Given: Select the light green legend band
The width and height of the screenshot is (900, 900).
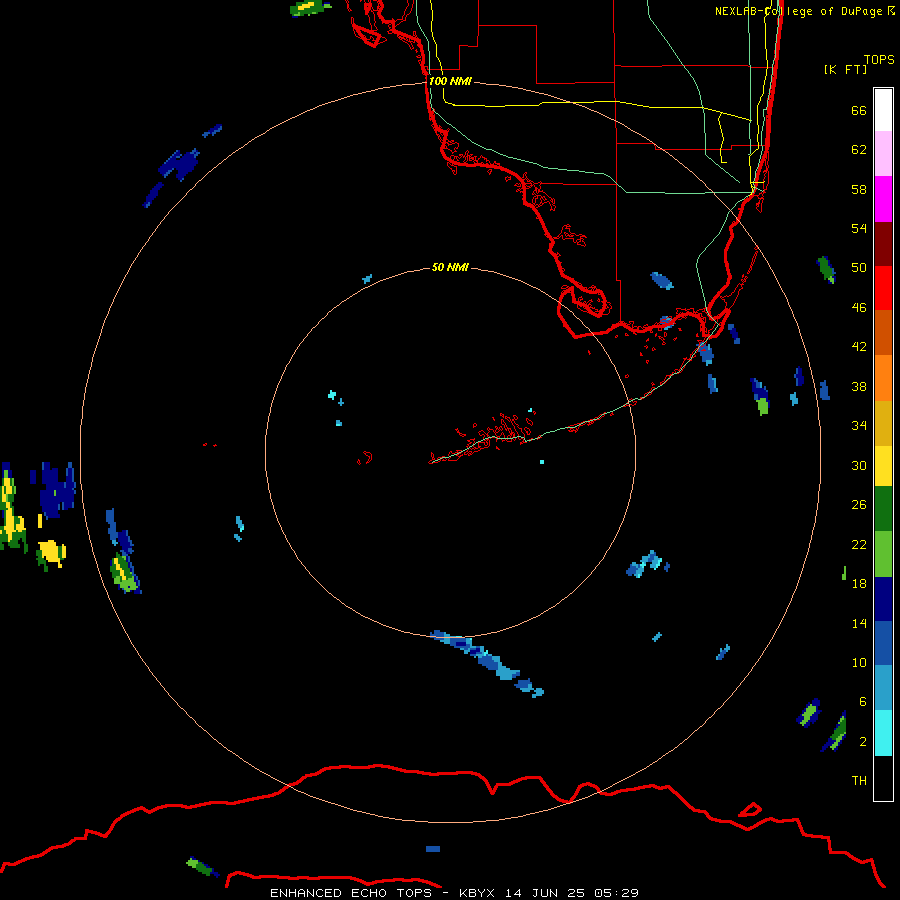Looking at the screenshot, I should point(883,554).
